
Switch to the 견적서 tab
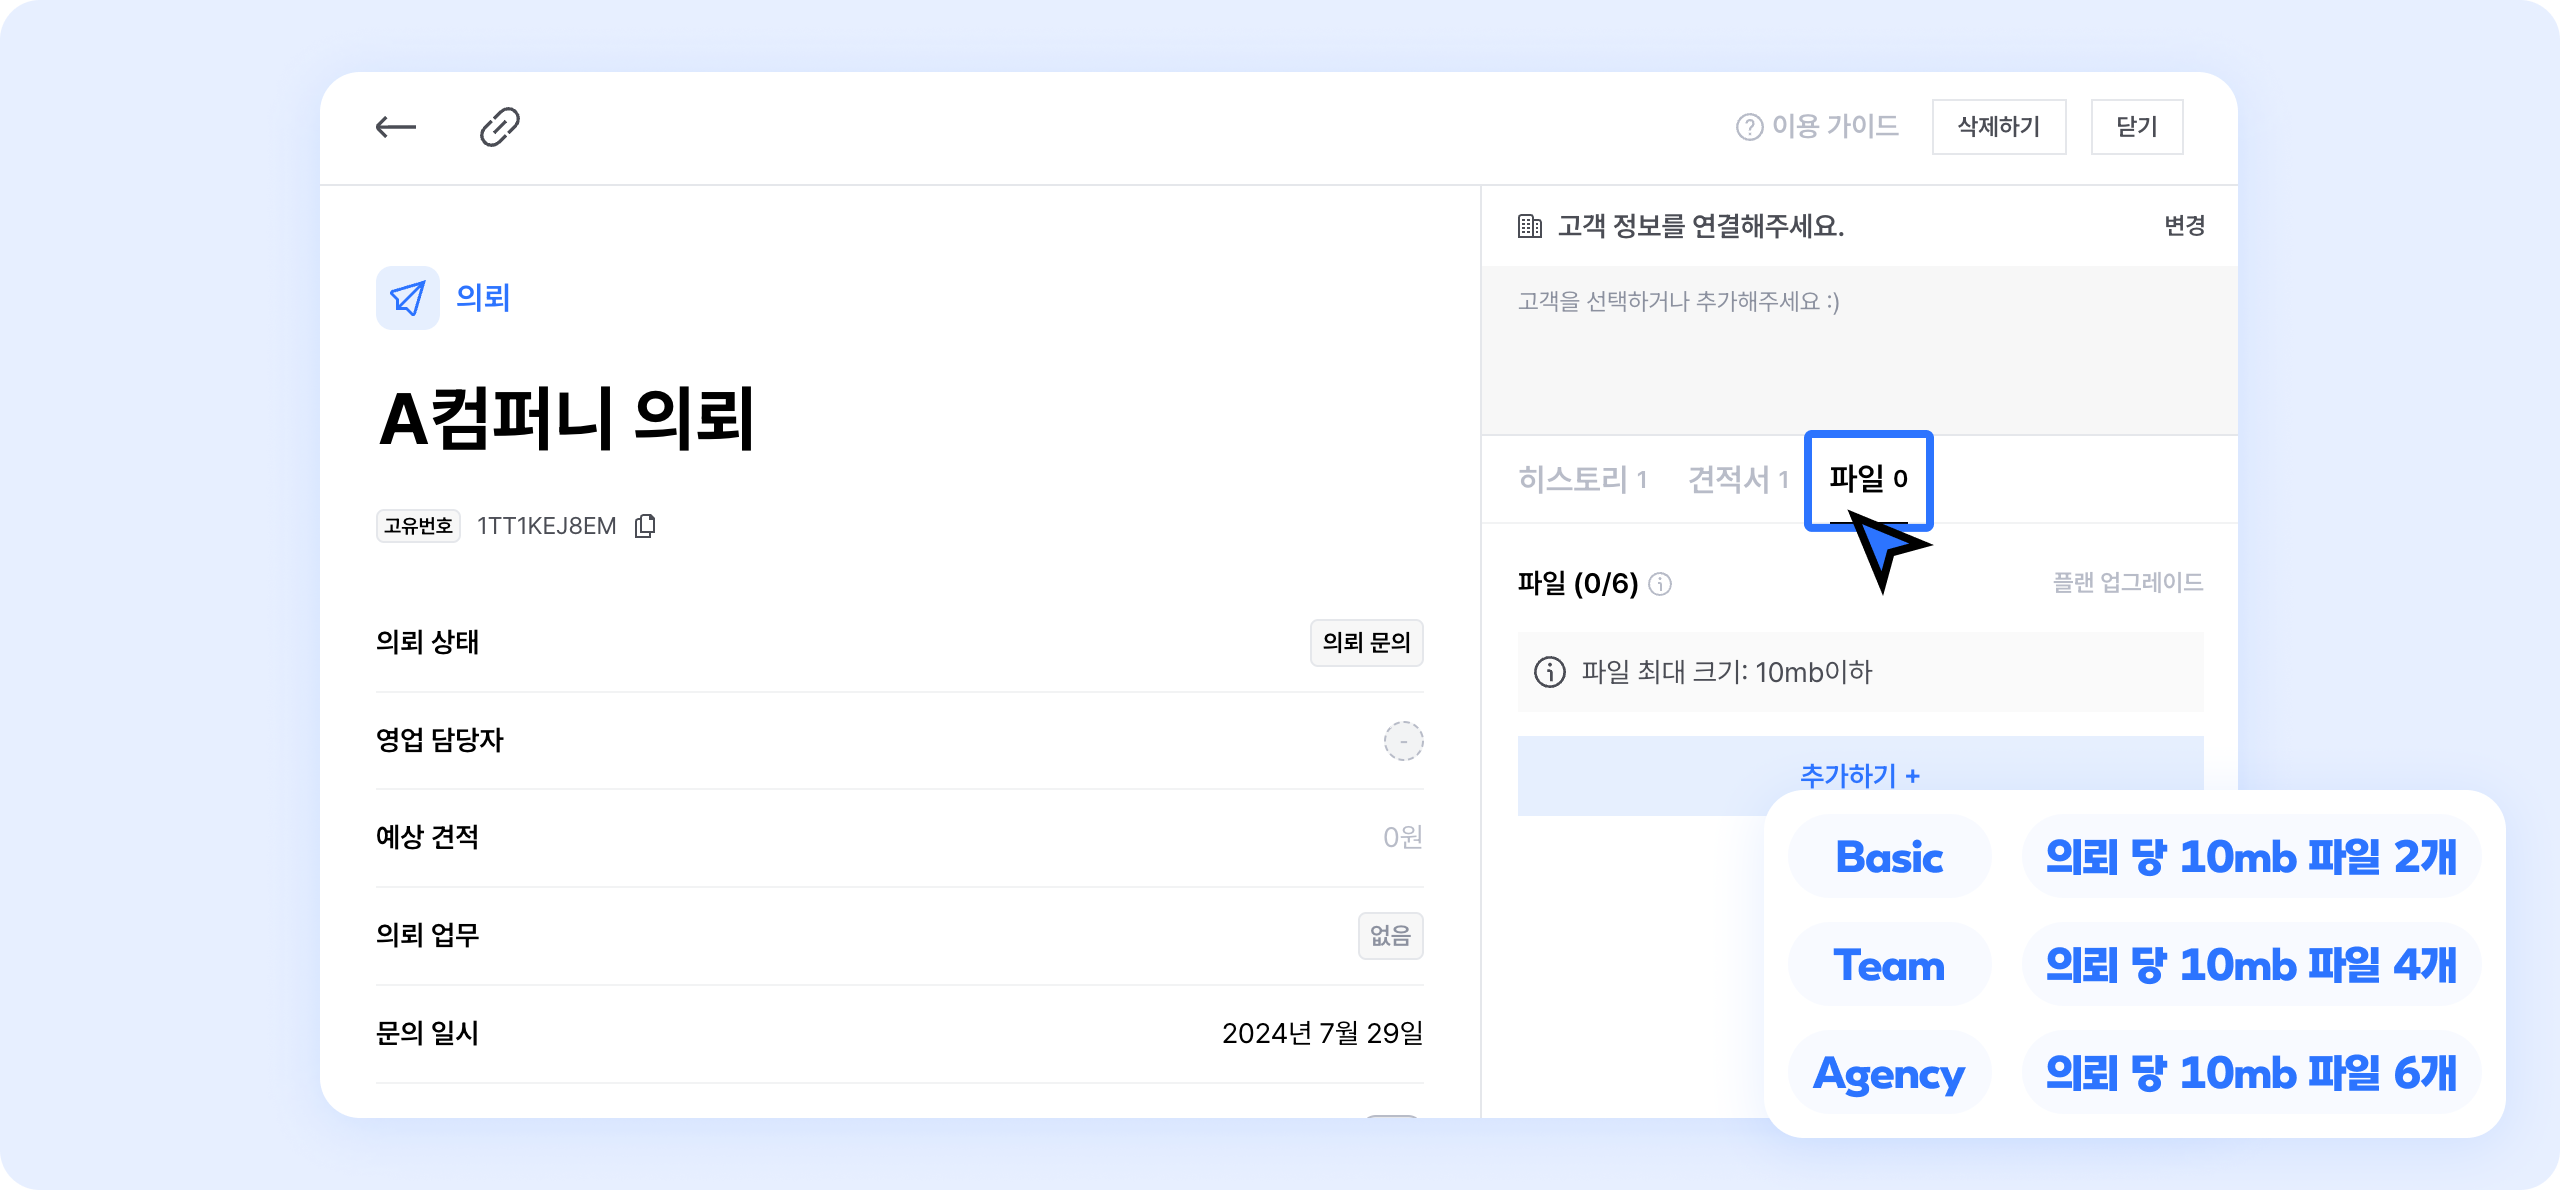(x=1738, y=480)
